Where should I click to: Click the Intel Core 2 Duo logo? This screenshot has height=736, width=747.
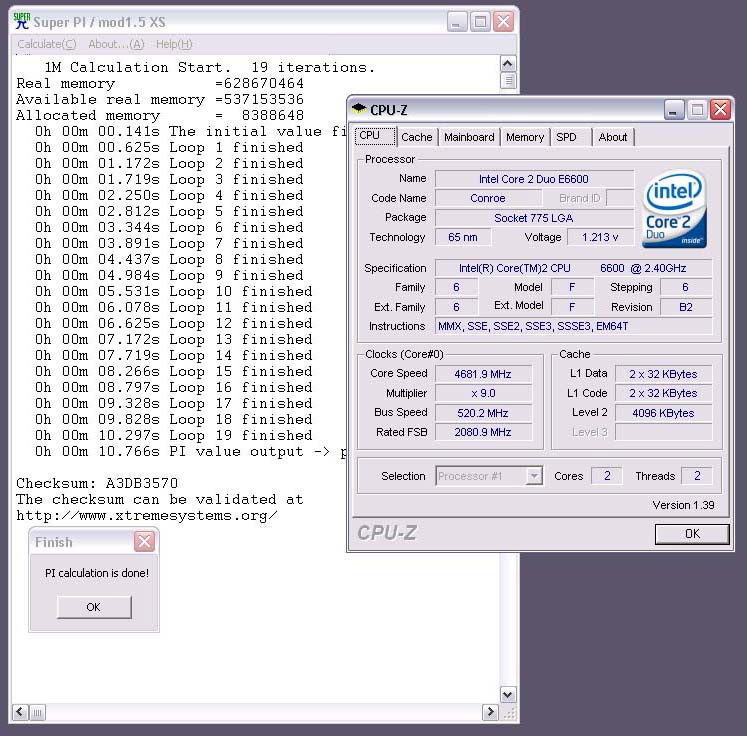coord(674,209)
